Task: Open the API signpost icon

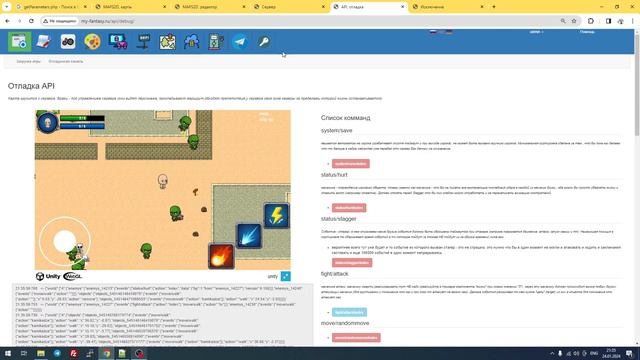Action: (x=143, y=42)
